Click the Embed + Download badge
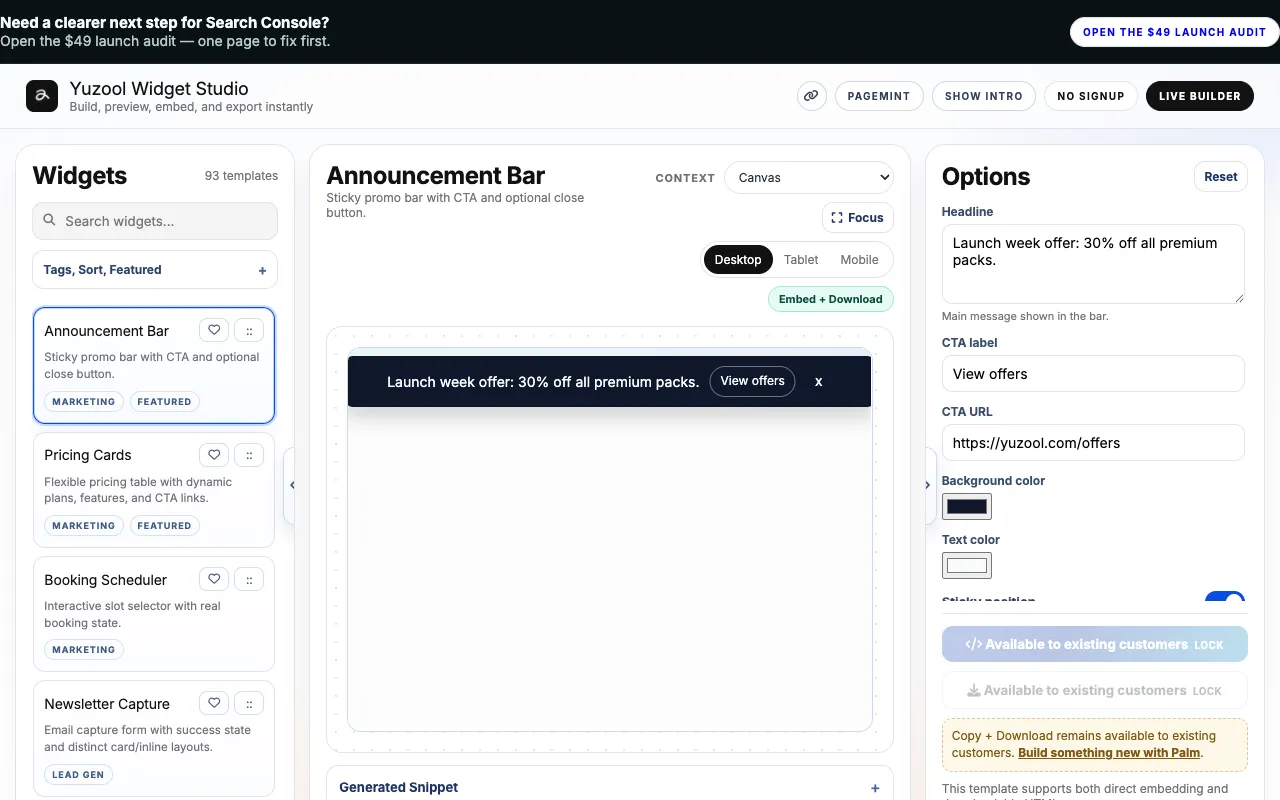 (831, 299)
